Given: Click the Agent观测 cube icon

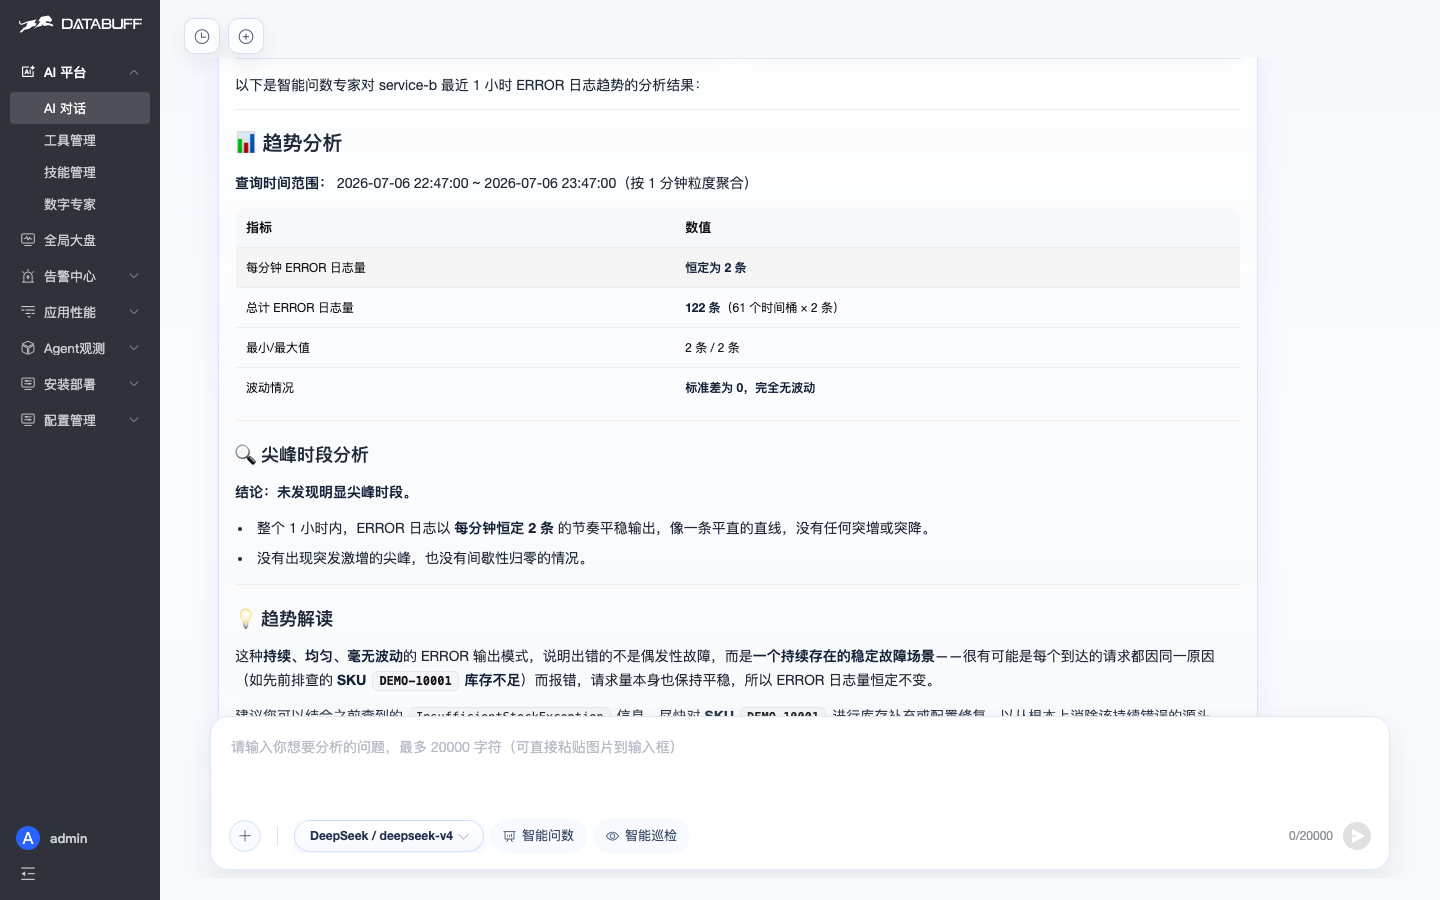Looking at the screenshot, I should [28, 348].
